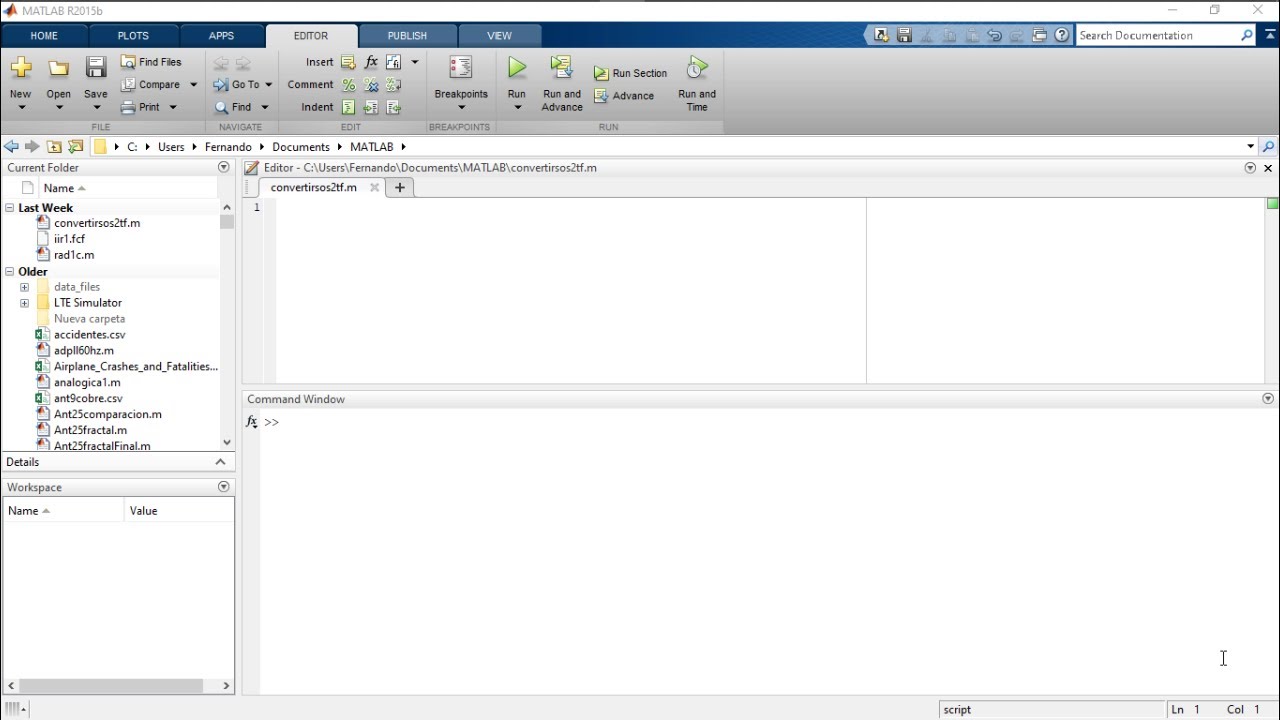
Task: Select the rad1c.m file
Action: coord(74,255)
